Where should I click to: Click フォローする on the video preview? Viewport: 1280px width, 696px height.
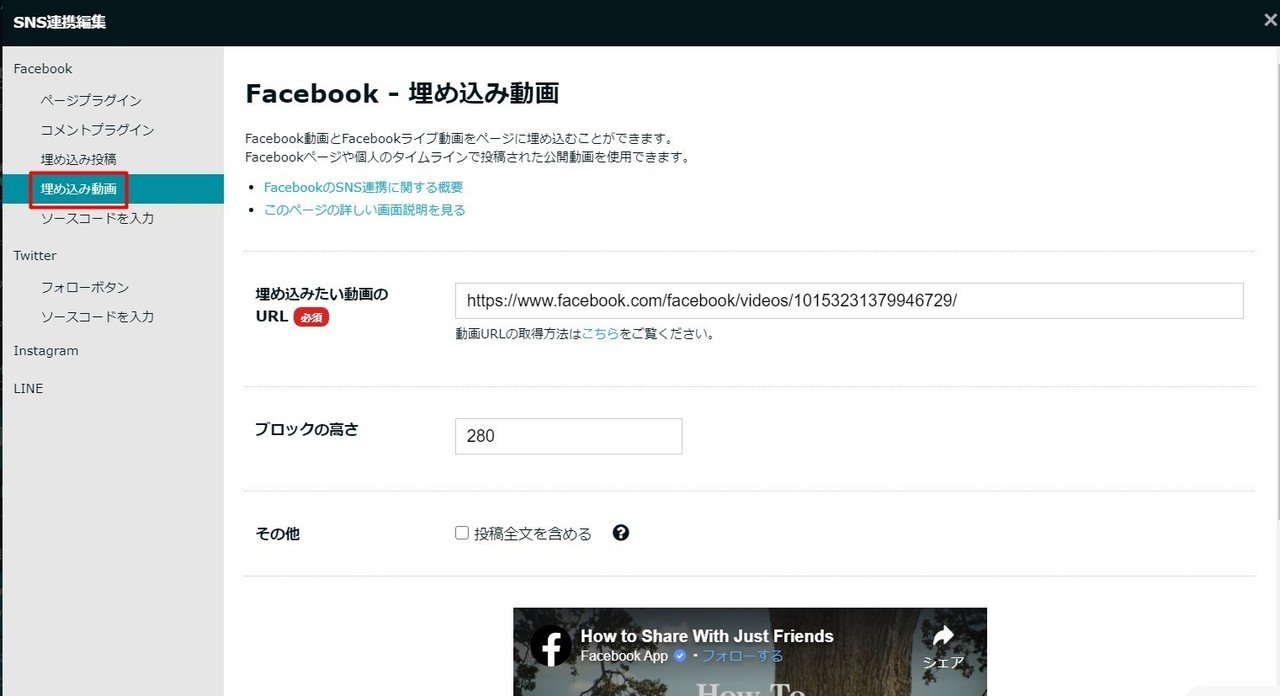point(743,656)
